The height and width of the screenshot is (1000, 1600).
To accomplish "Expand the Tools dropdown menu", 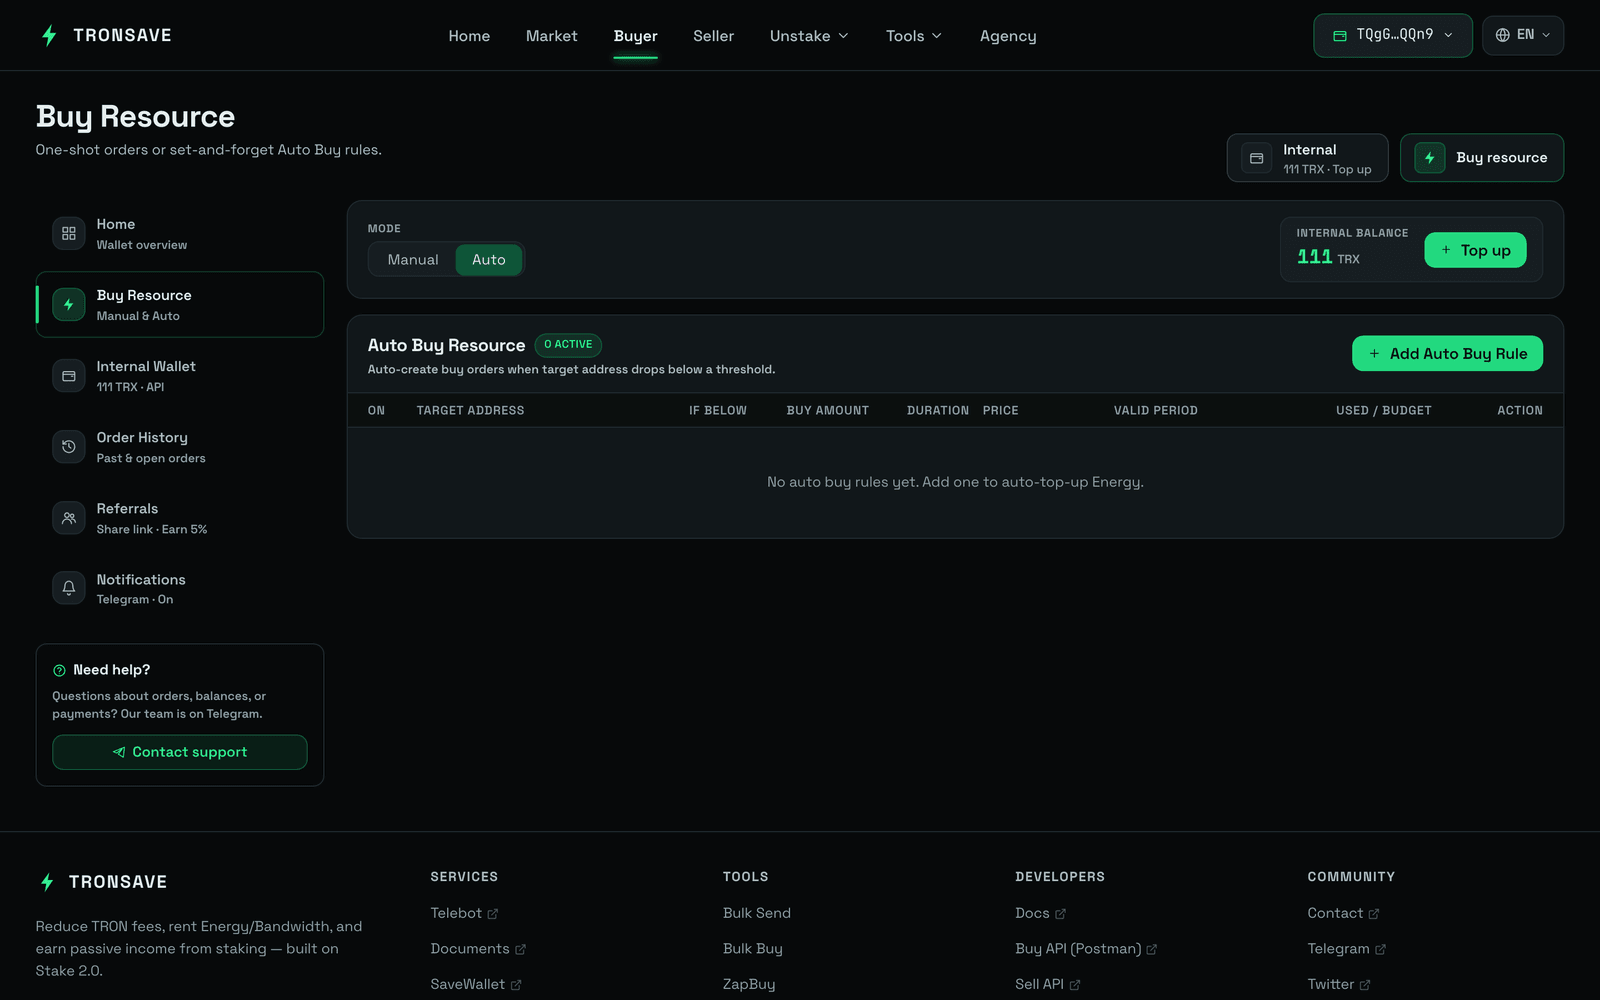I will point(913,36).
